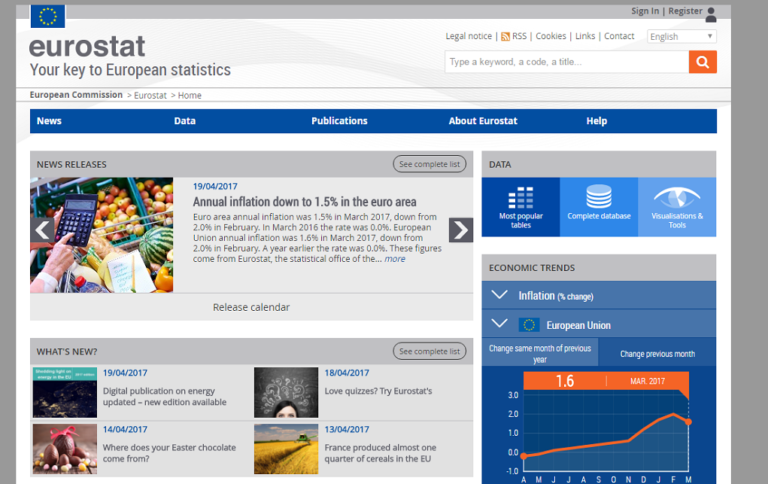Expand the Inflation indicator chevron
The height and width of the screenshot is (484, 768).
(x=499, y=295)
